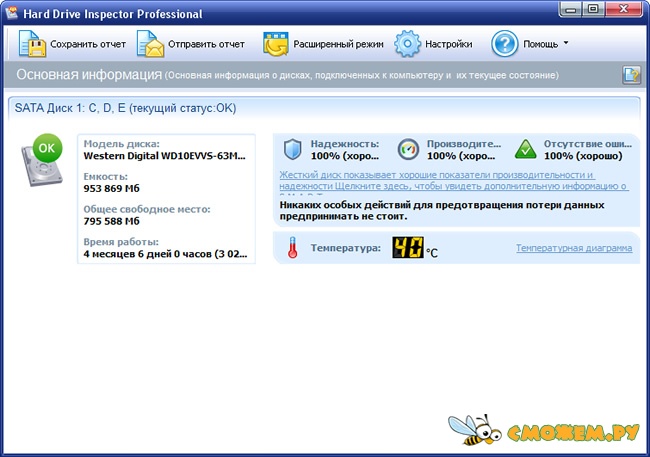The height and width of the screenshot is (457, 650).
Task: Click the capacity value '953 869 Мб'
Action: 112,189
